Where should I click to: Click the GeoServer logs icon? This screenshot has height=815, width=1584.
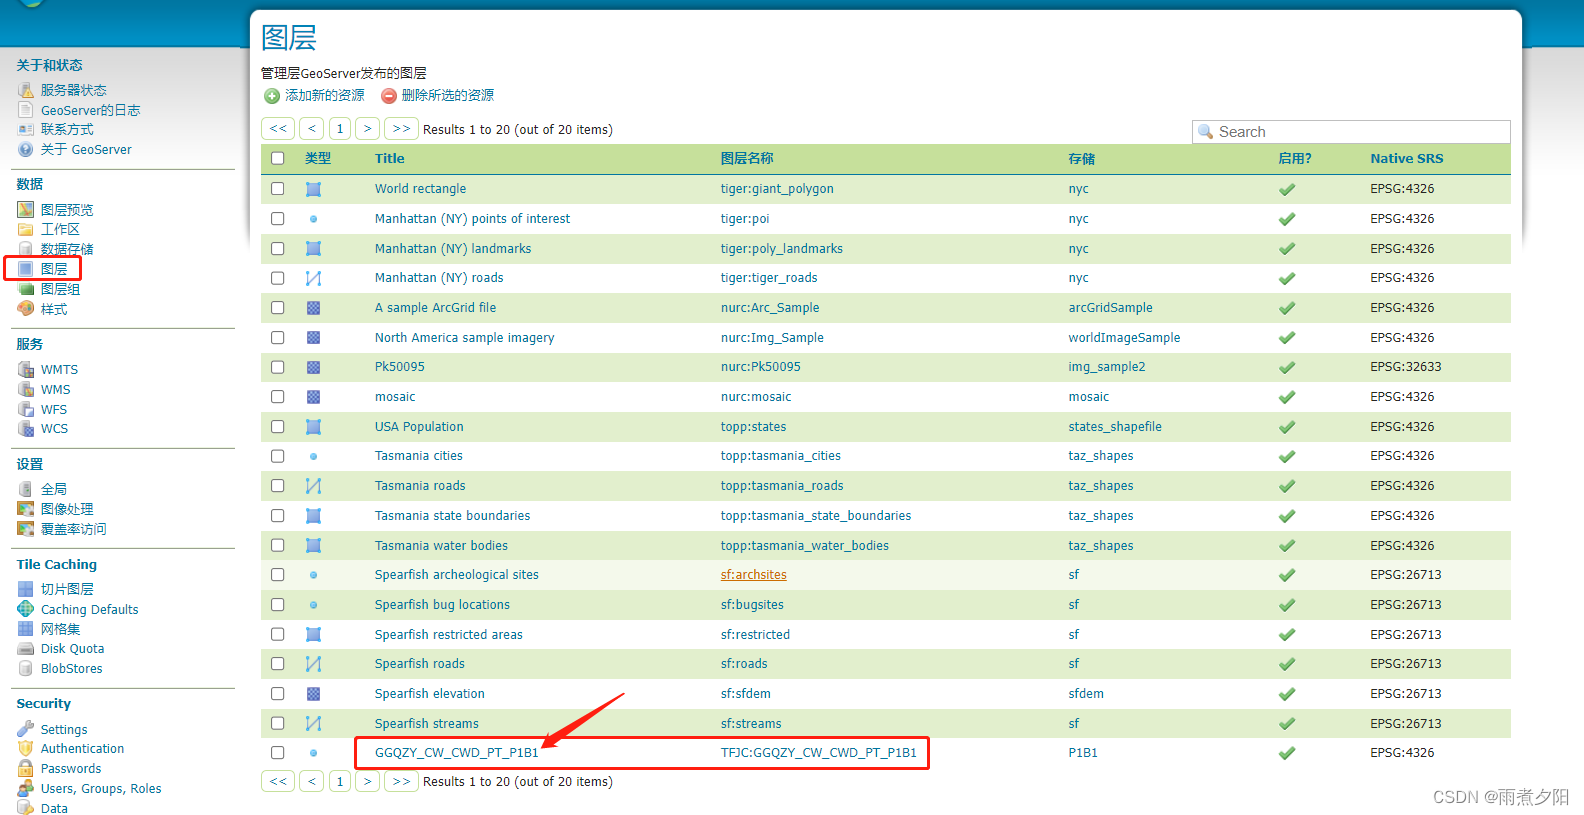coord(26,110)
